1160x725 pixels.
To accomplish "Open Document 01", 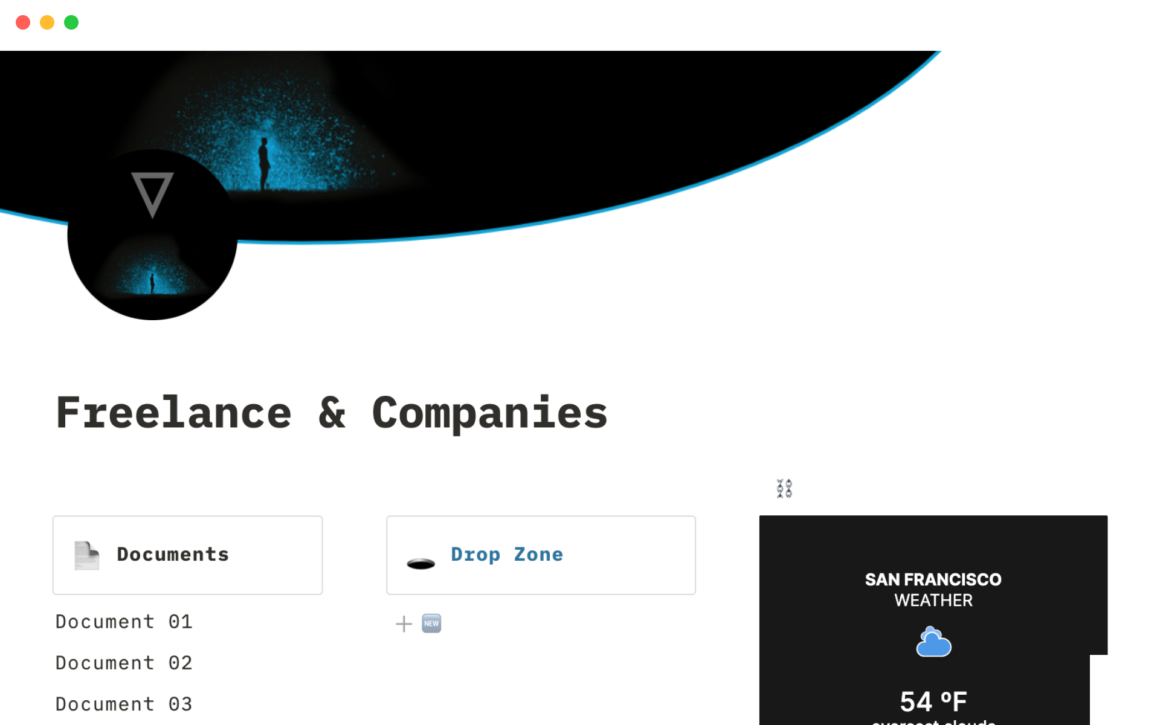I will coord(124,621).
